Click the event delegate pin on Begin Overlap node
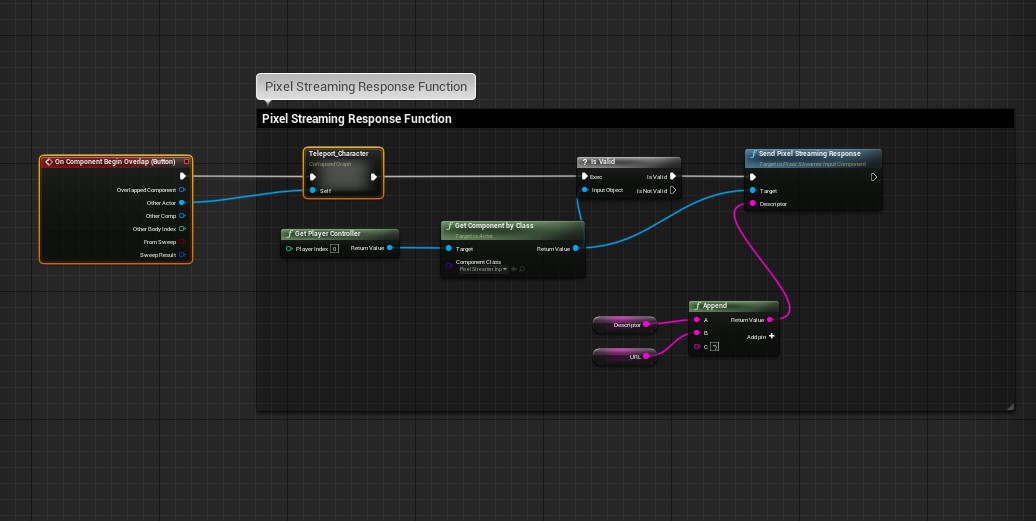This screenshot has height=521, width=1036. [186, 162]
